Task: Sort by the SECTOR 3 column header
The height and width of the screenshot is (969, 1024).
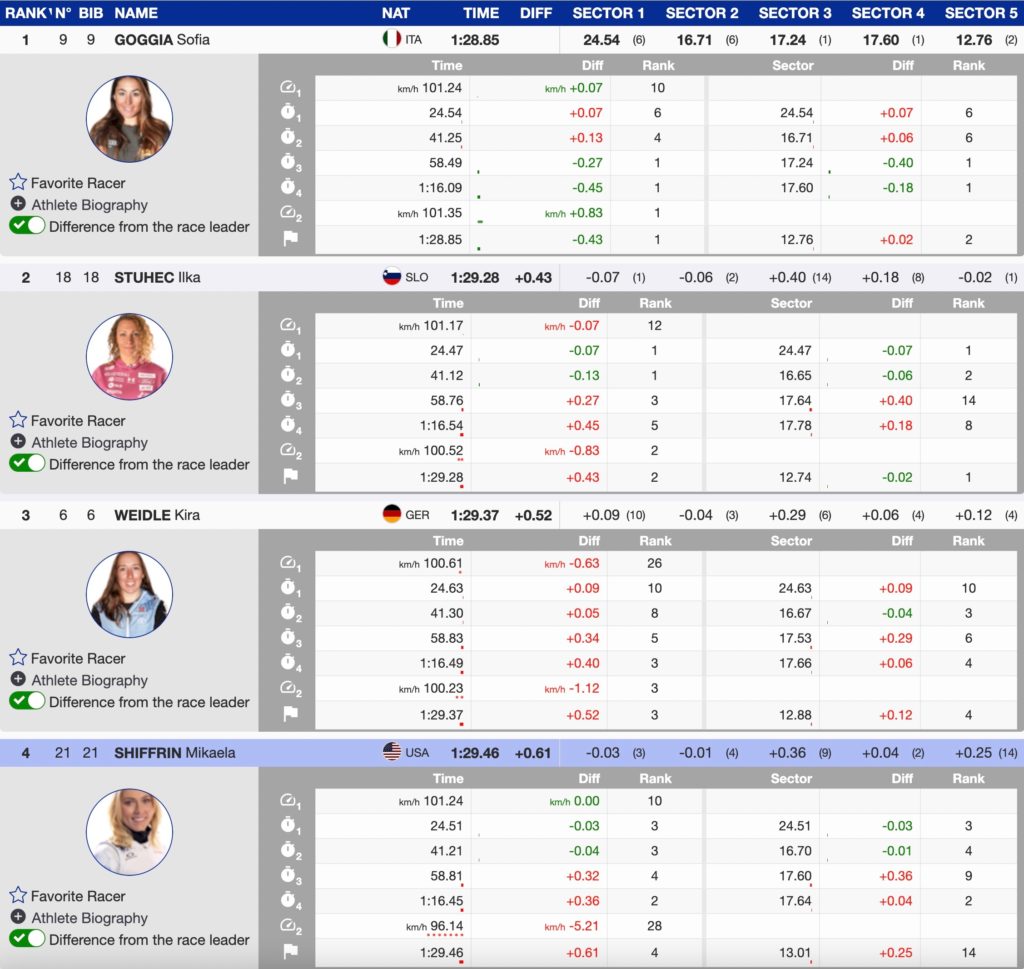Action: pyautogui.click(x=794, y=13)
